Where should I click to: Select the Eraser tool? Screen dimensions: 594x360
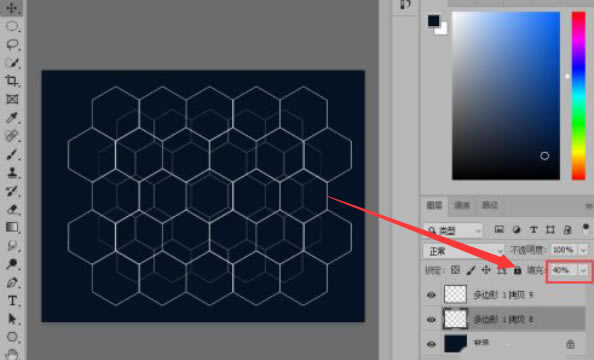tap(12, 209)
